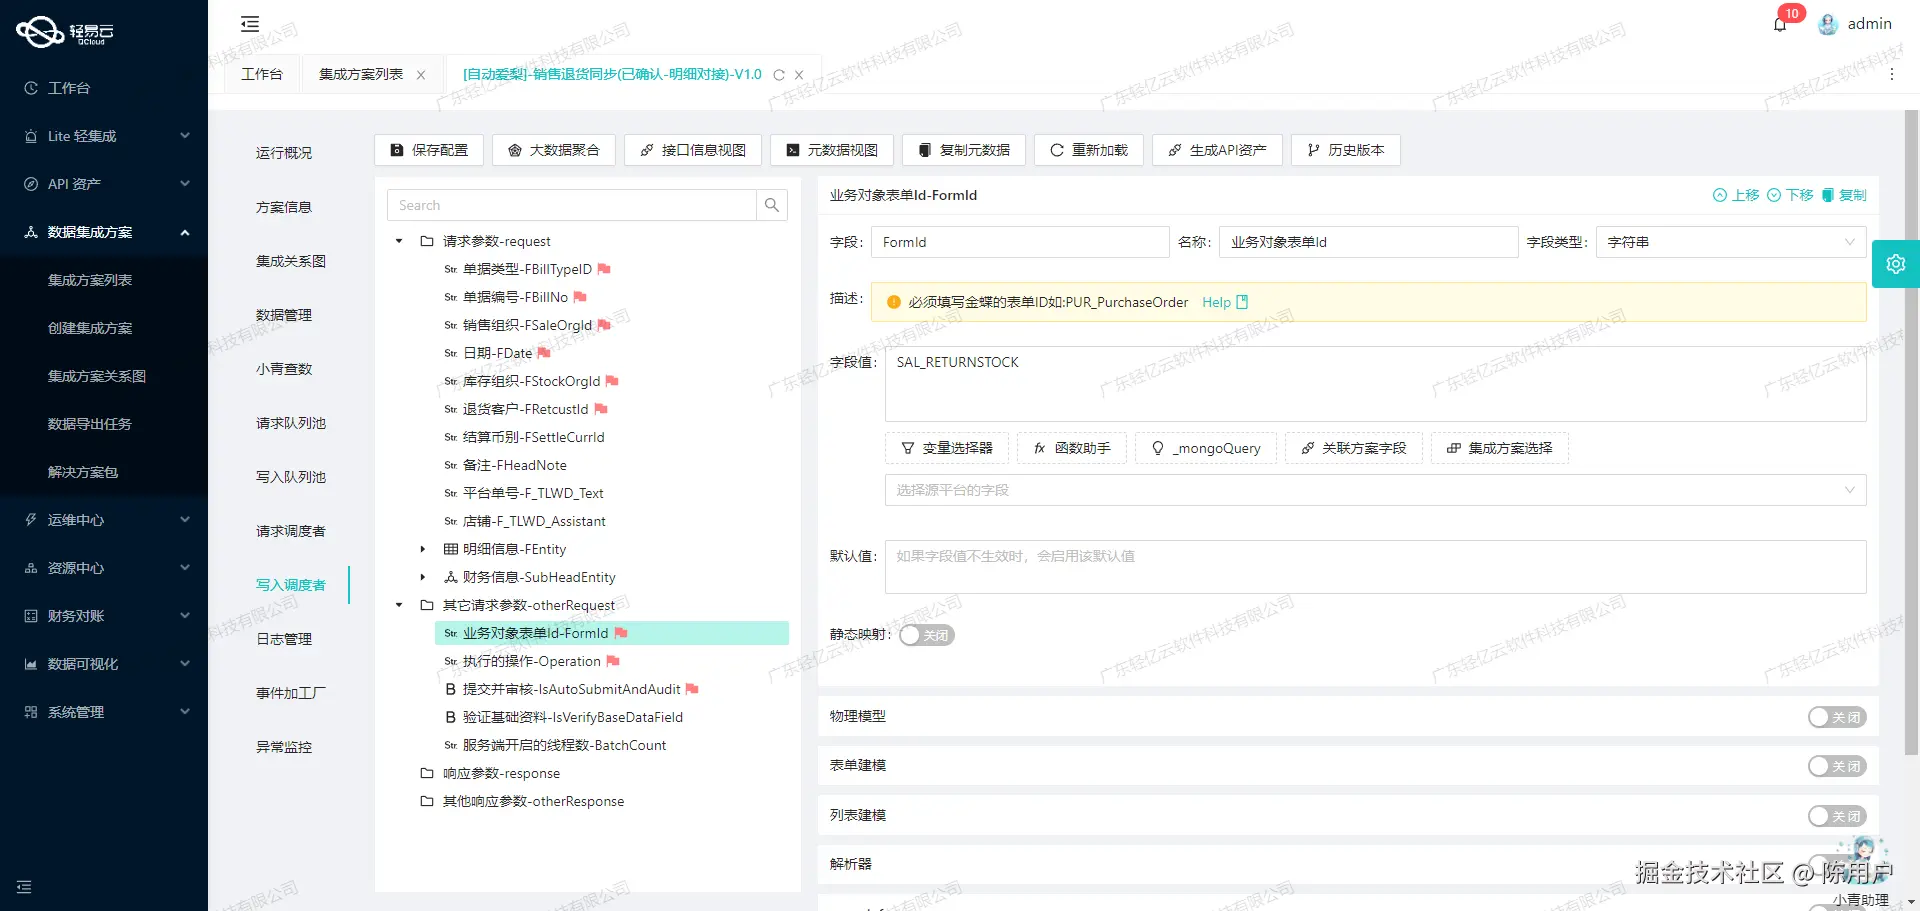Turn on 表单建模 toggle

click(x=1836, y=766)
